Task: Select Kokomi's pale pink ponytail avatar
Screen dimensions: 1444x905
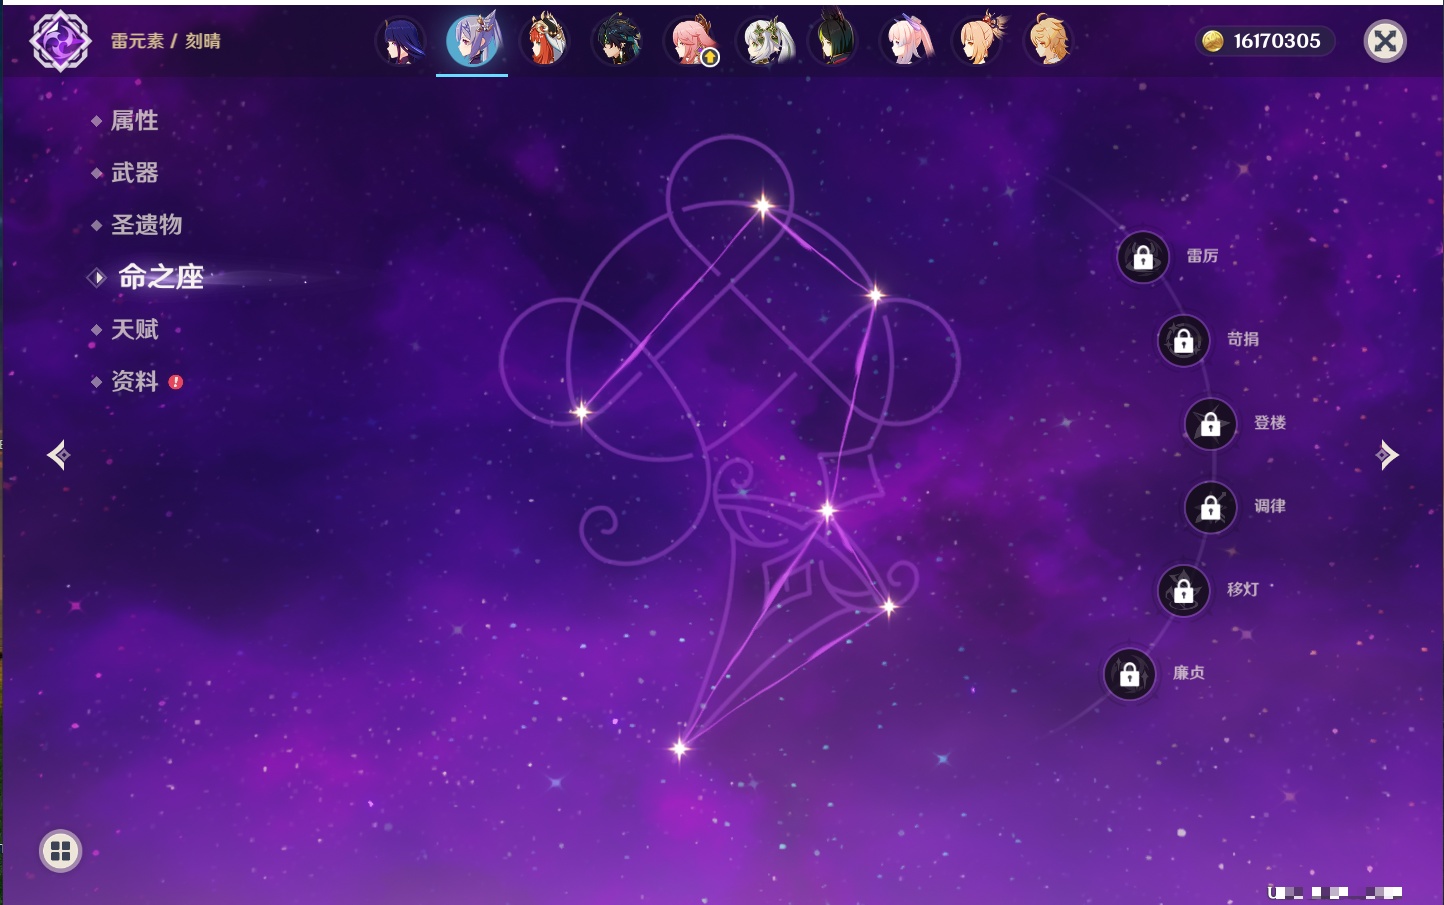Action: click(x=907, y=41)
